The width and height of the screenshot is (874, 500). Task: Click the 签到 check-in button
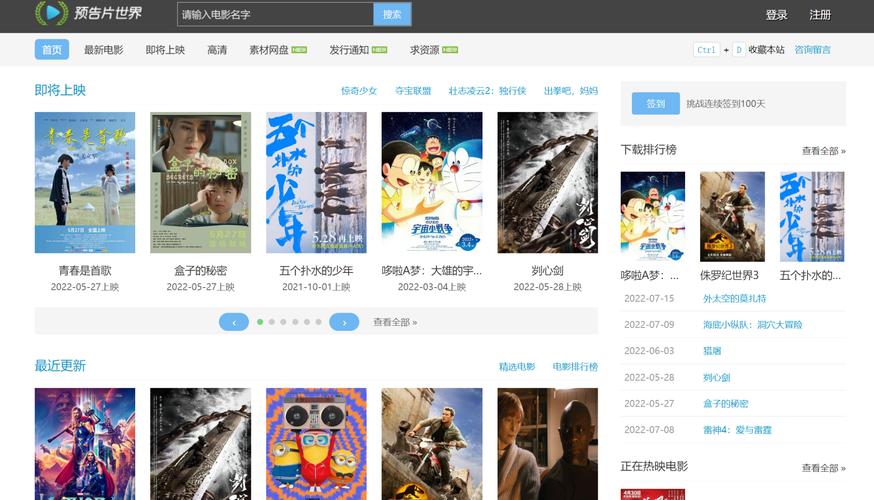tap(656, 103)
